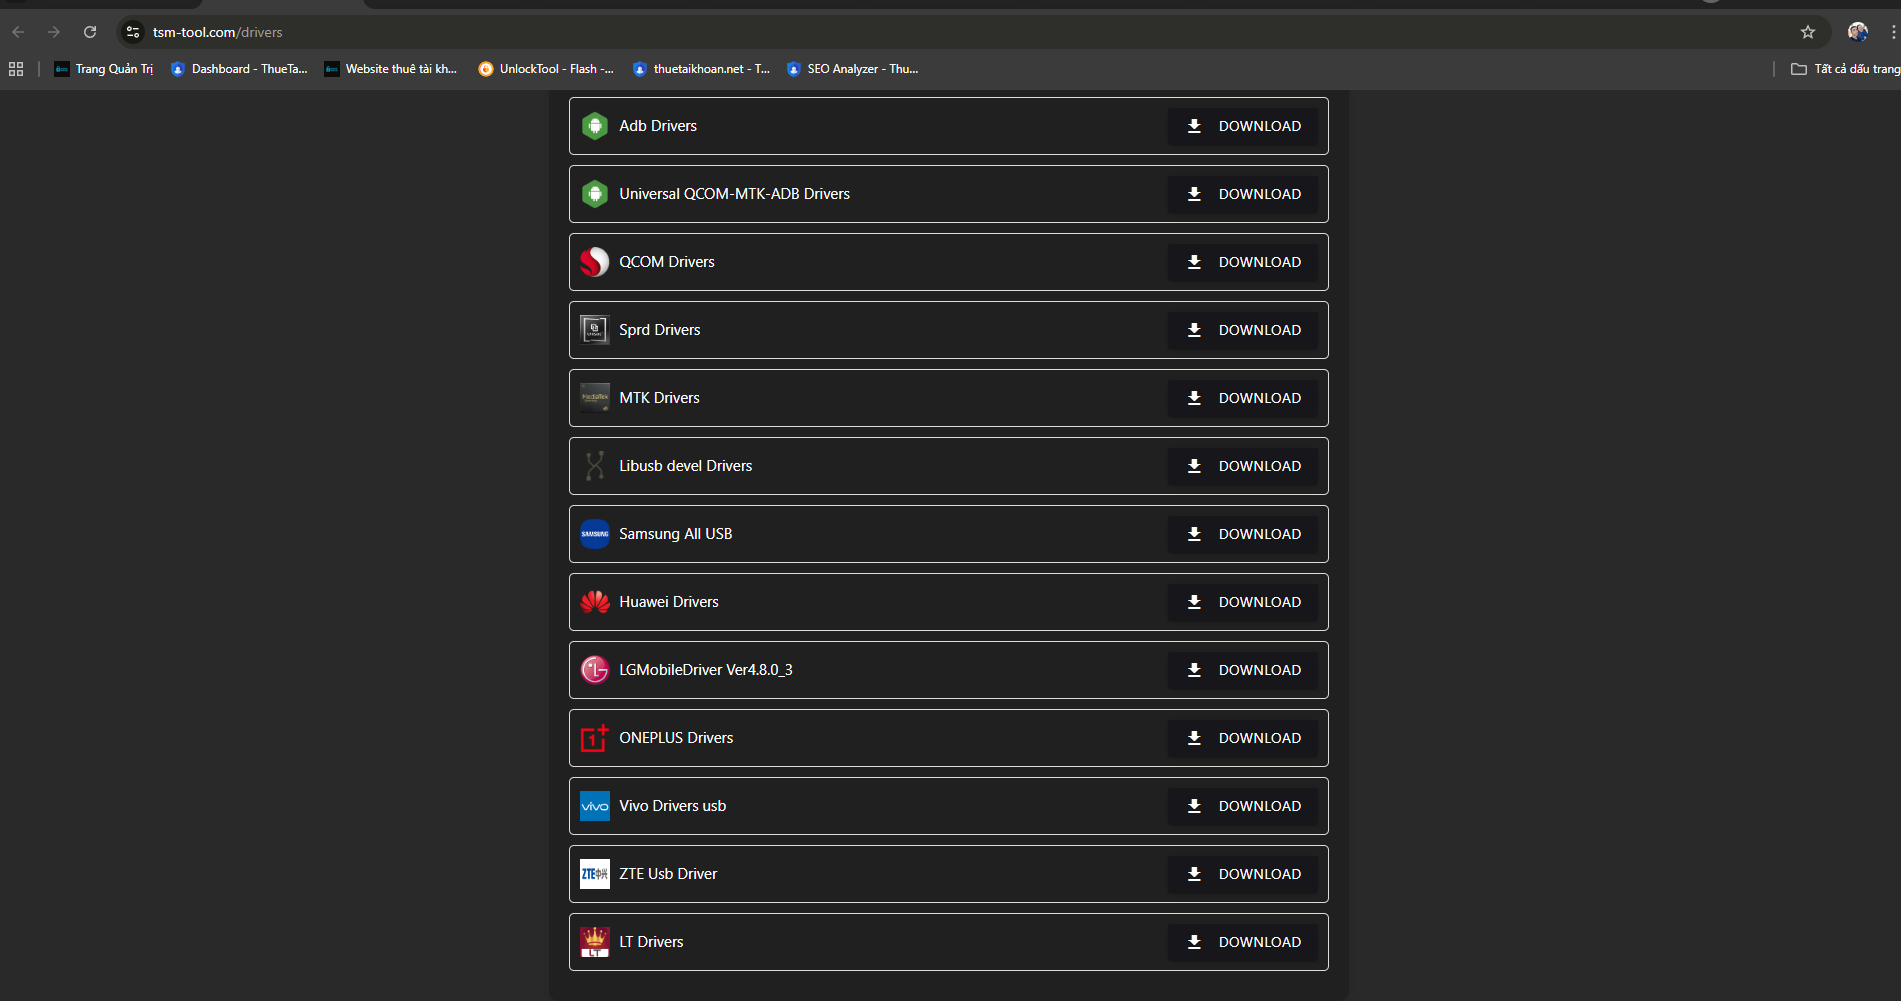Click the Samsung All USB title
This screenshot has height=1001, width=1901.
676,534
